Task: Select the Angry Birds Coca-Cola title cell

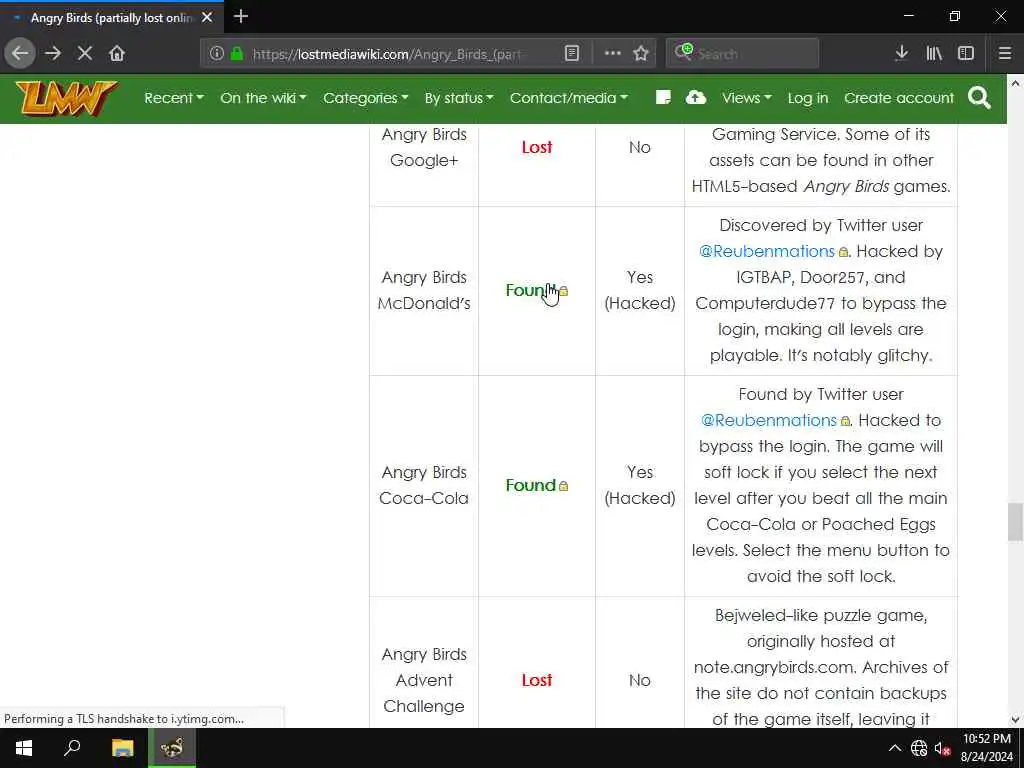Action: [424, 485]
